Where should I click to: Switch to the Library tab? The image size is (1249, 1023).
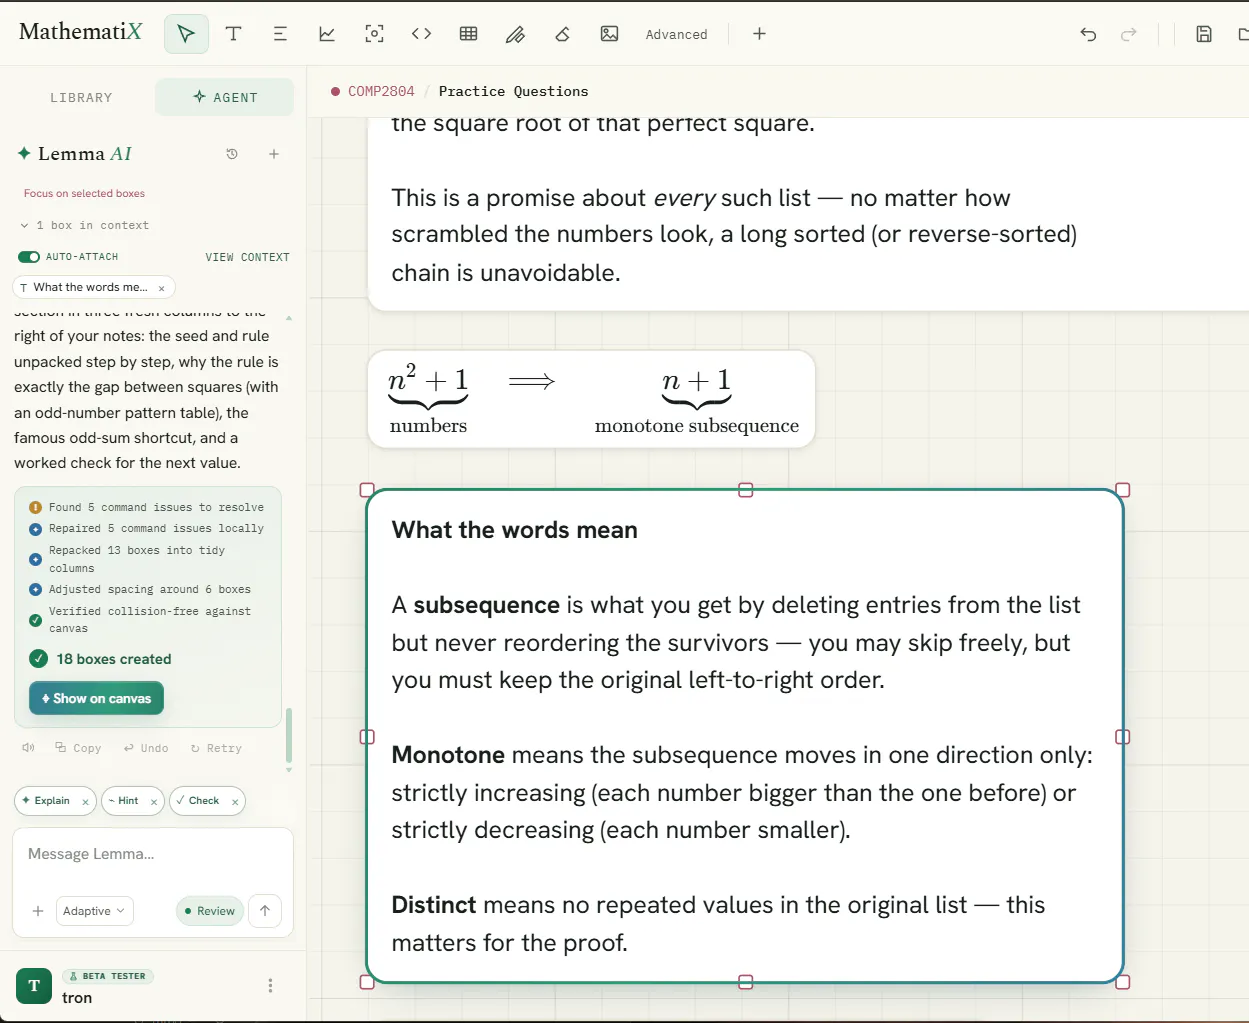[x=81, y=97]
